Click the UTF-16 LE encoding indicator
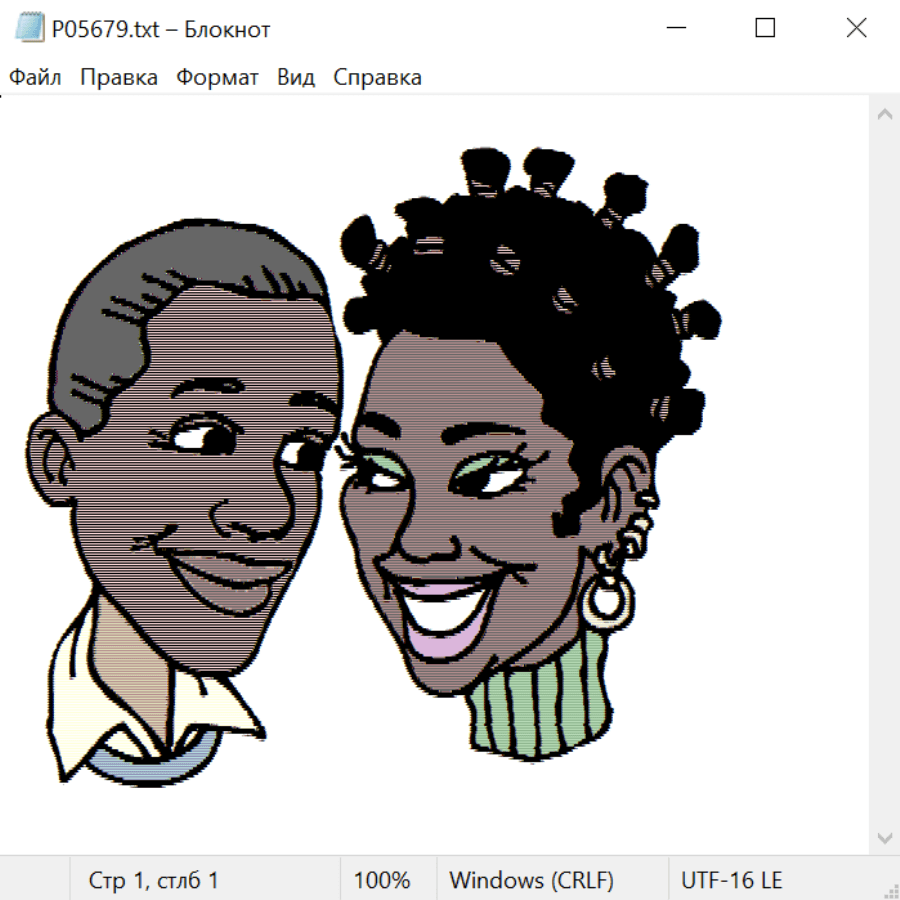Screen dimensions: 900x900 (731, 880)
